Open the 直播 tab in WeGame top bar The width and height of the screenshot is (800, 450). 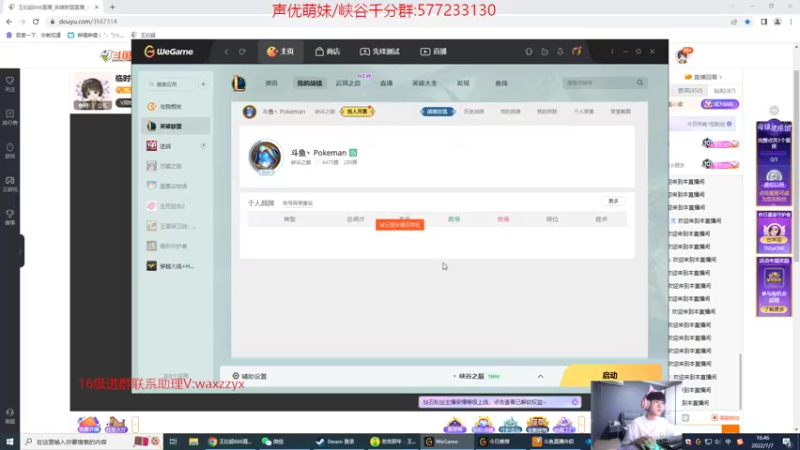pos(434,52)
